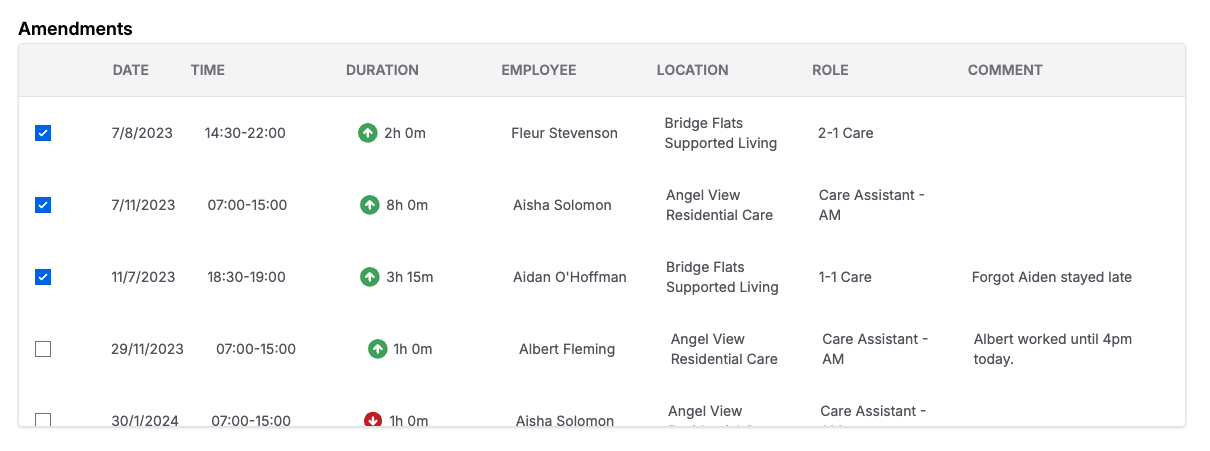Click the Aidan O'Hoffman employee name
This screenshot has width=1210, height=451.
click(570, 277)
